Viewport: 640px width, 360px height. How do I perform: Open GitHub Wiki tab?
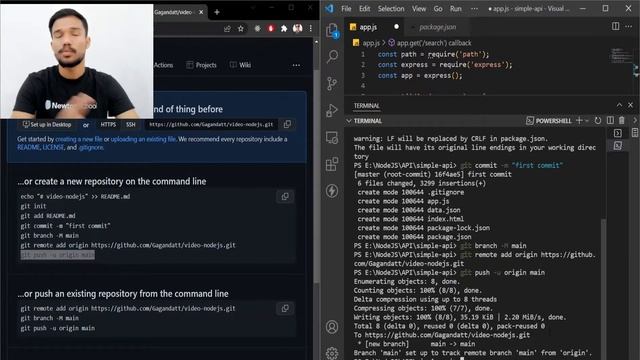[x=240, y=65]
